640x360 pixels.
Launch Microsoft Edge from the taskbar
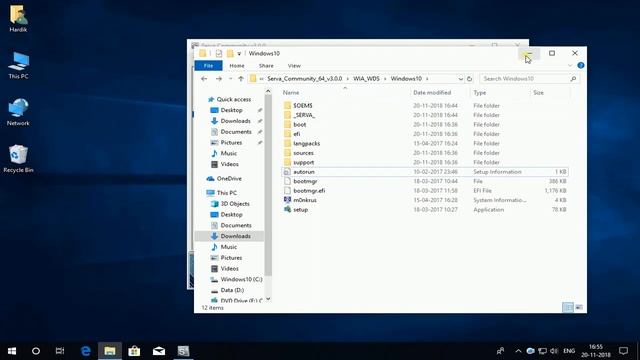point(86,351)
